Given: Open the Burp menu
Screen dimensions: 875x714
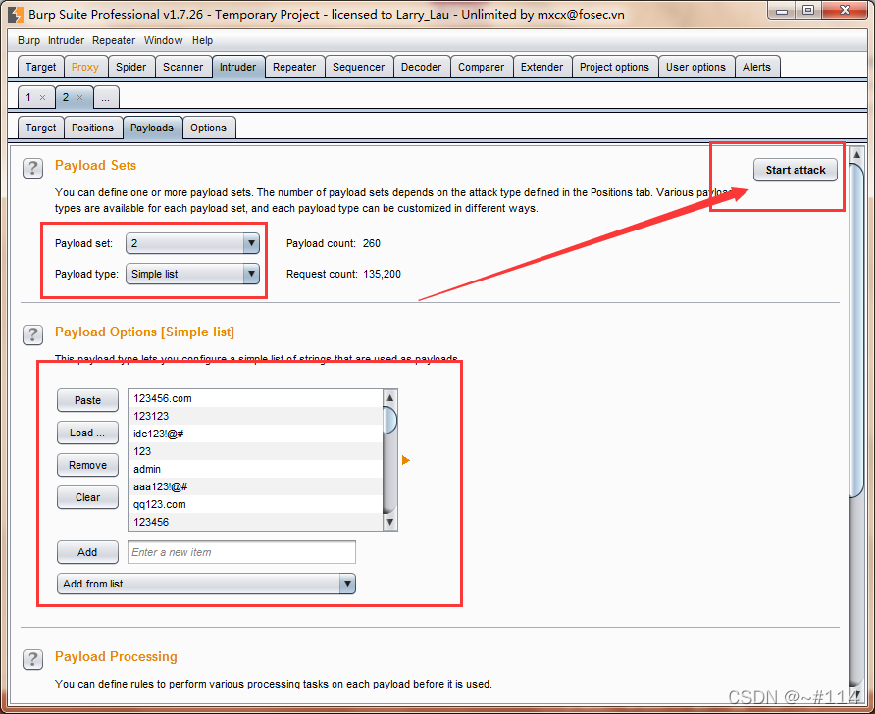Looking at the screenshot, I should (29, 40).
